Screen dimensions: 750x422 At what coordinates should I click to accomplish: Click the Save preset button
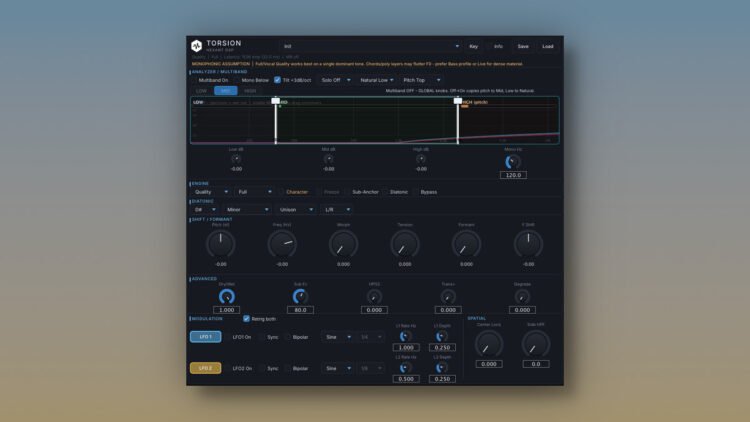point(523,46)
